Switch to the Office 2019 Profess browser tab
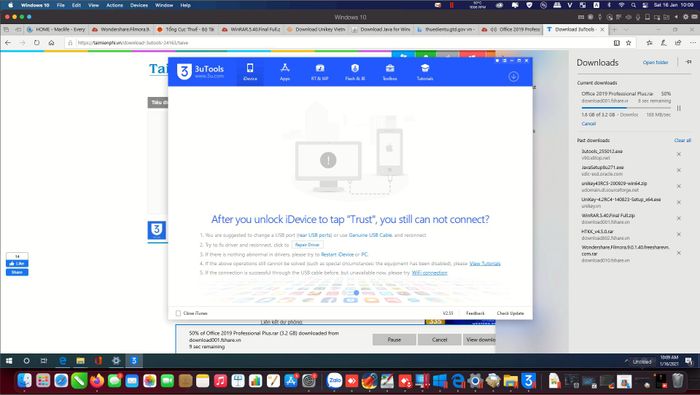The image size is (700, 395). (511, 29)
